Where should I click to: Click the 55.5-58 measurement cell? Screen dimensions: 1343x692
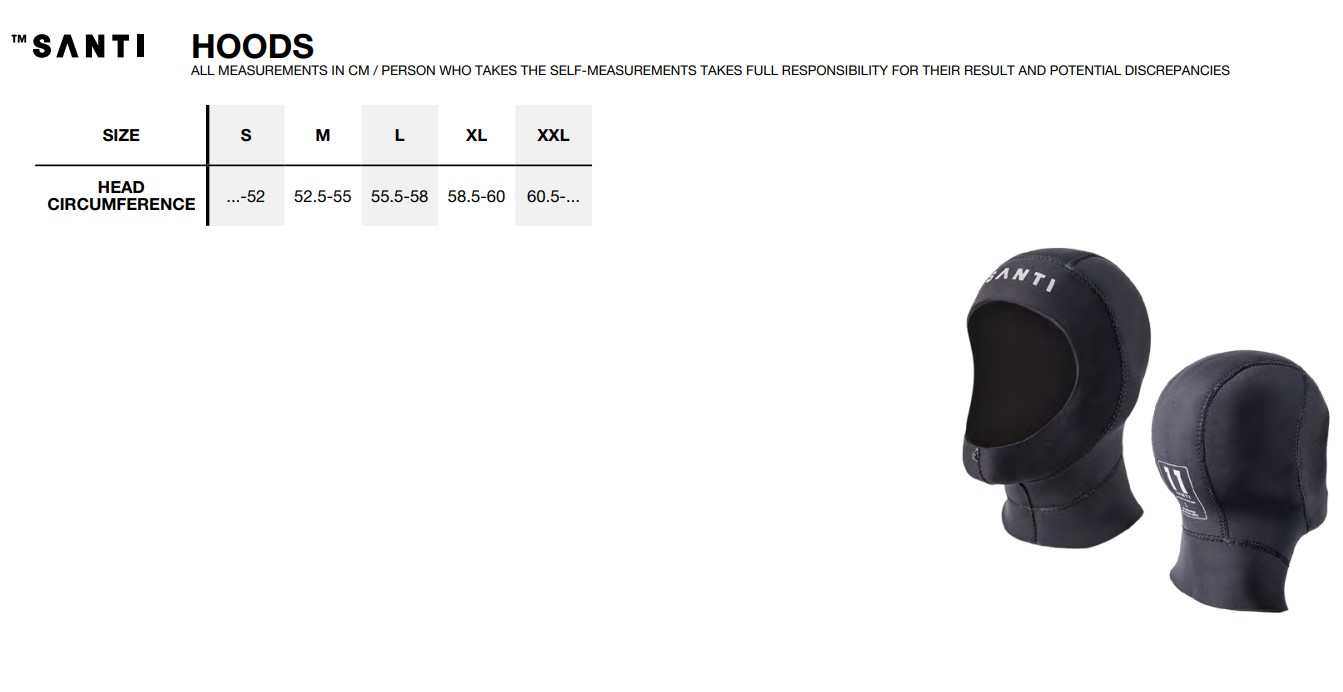pos(399,196)
